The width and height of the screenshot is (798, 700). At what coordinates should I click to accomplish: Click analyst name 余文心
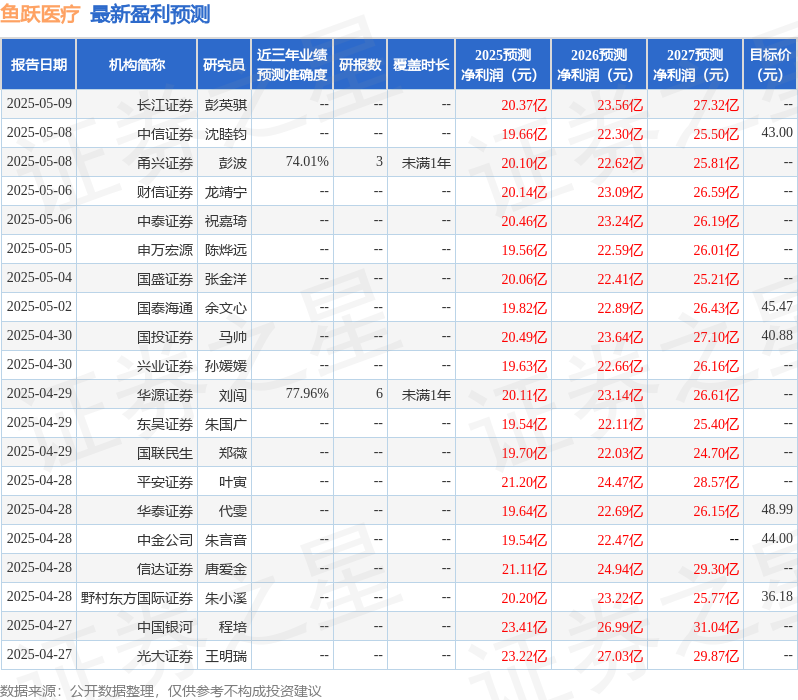point(226,309)
